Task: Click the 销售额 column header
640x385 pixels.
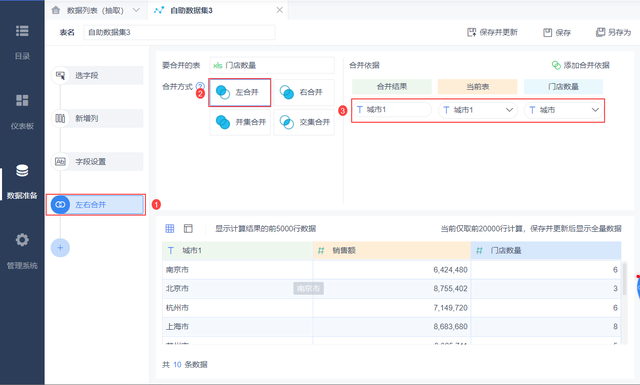Action: click(x=392, y=251)
